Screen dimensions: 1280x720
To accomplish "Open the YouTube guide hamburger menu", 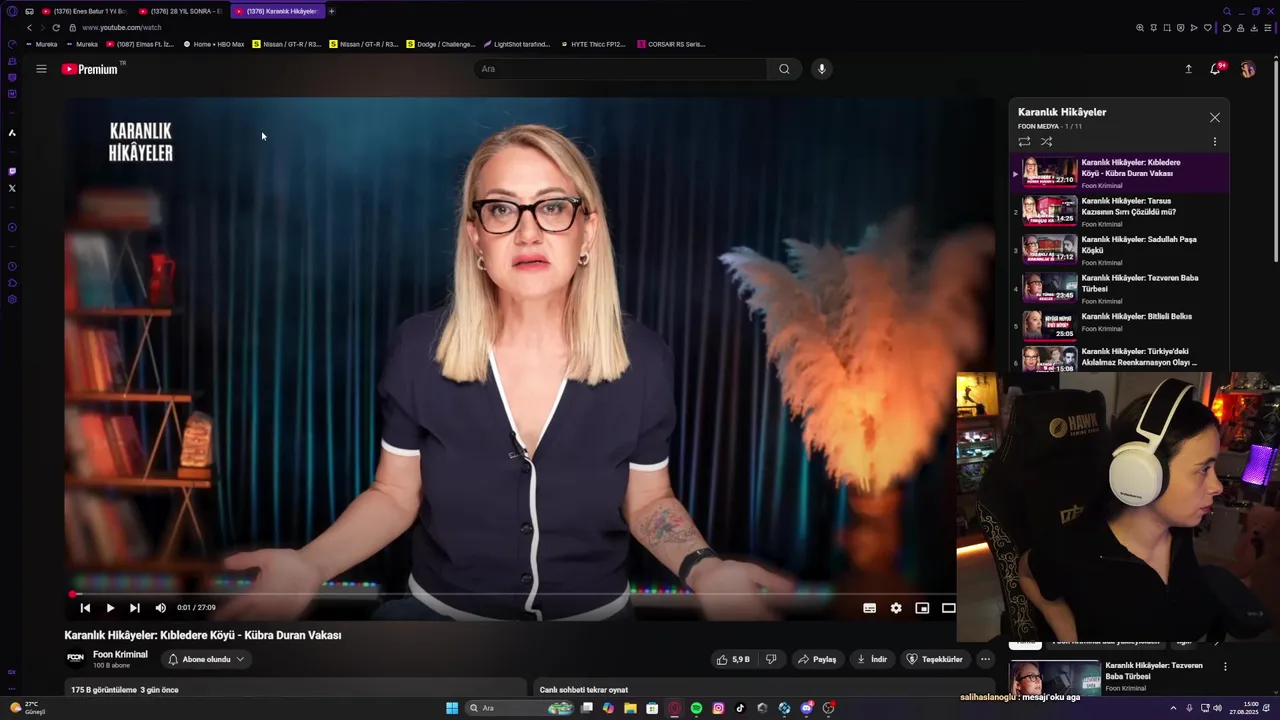I will (x=41, y=69).
